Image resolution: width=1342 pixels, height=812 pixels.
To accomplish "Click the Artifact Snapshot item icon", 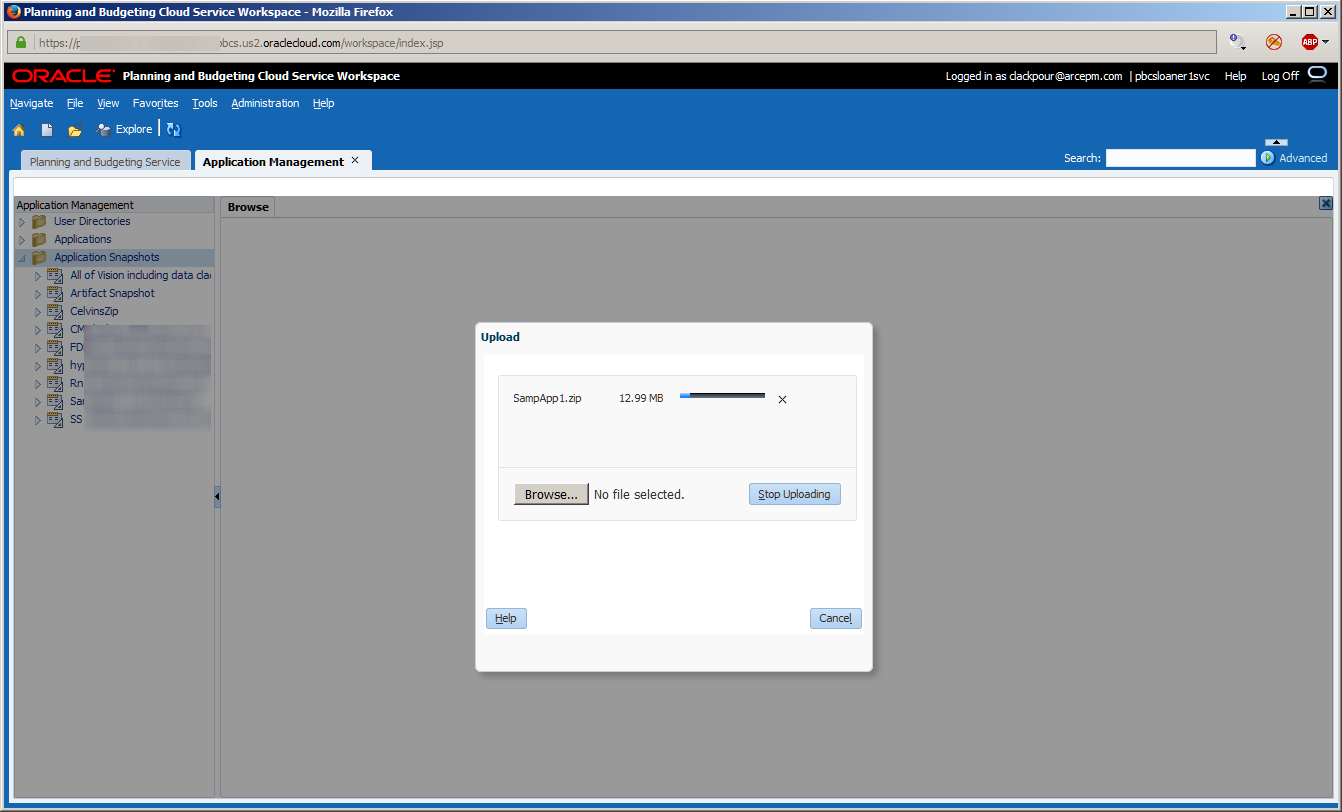I will coord(55,294).
